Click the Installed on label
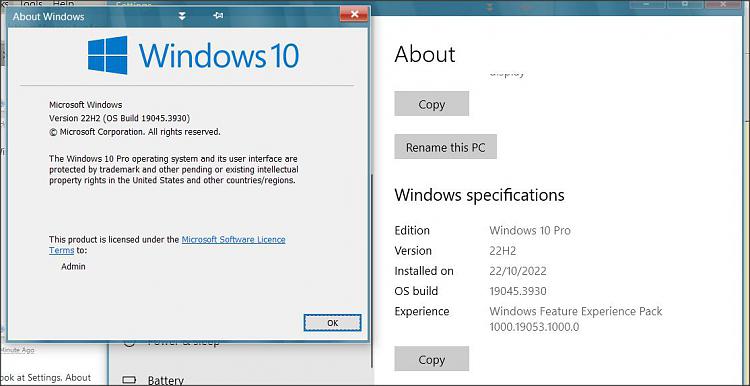The width and height of the screenshot is (750, 386). tap(424, 271)
